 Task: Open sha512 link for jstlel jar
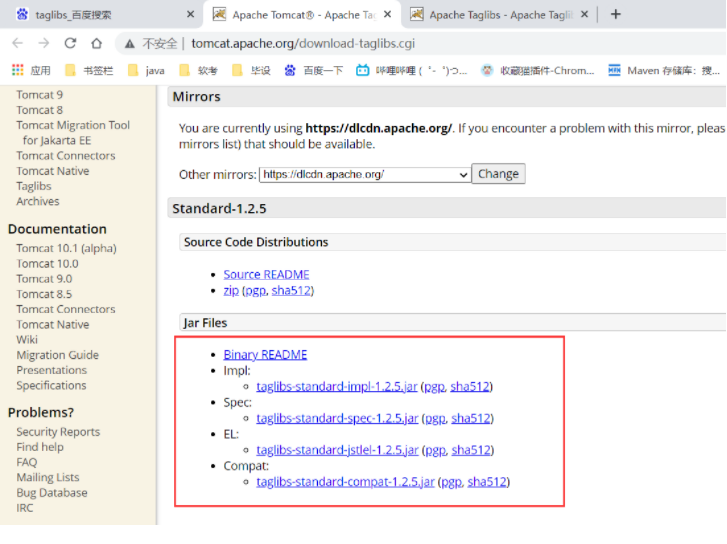point(471,450)
